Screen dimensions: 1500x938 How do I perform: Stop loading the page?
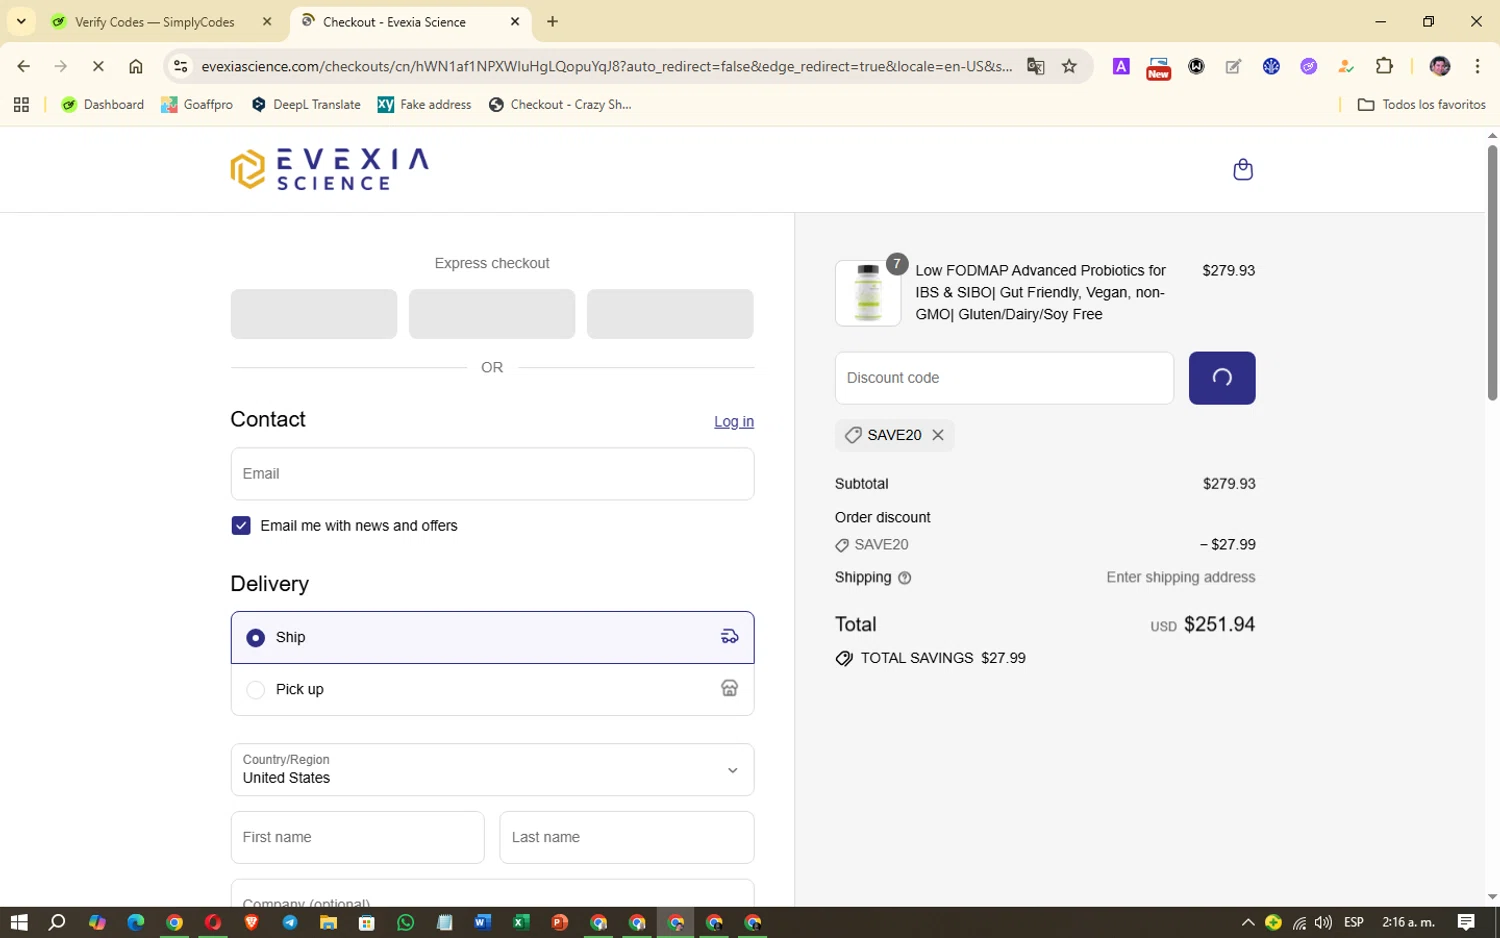[x=98, y=67]
